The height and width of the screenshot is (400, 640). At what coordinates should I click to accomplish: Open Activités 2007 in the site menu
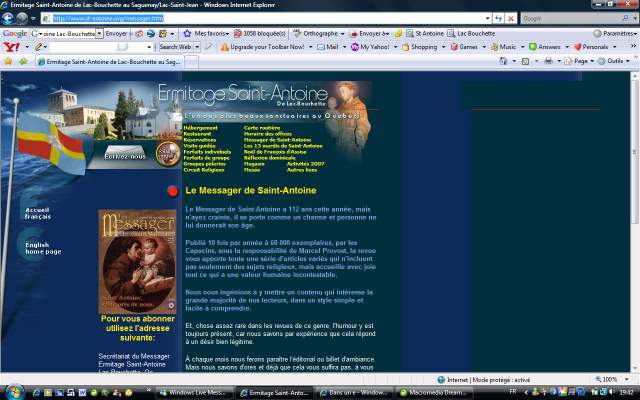pos(306,164)
